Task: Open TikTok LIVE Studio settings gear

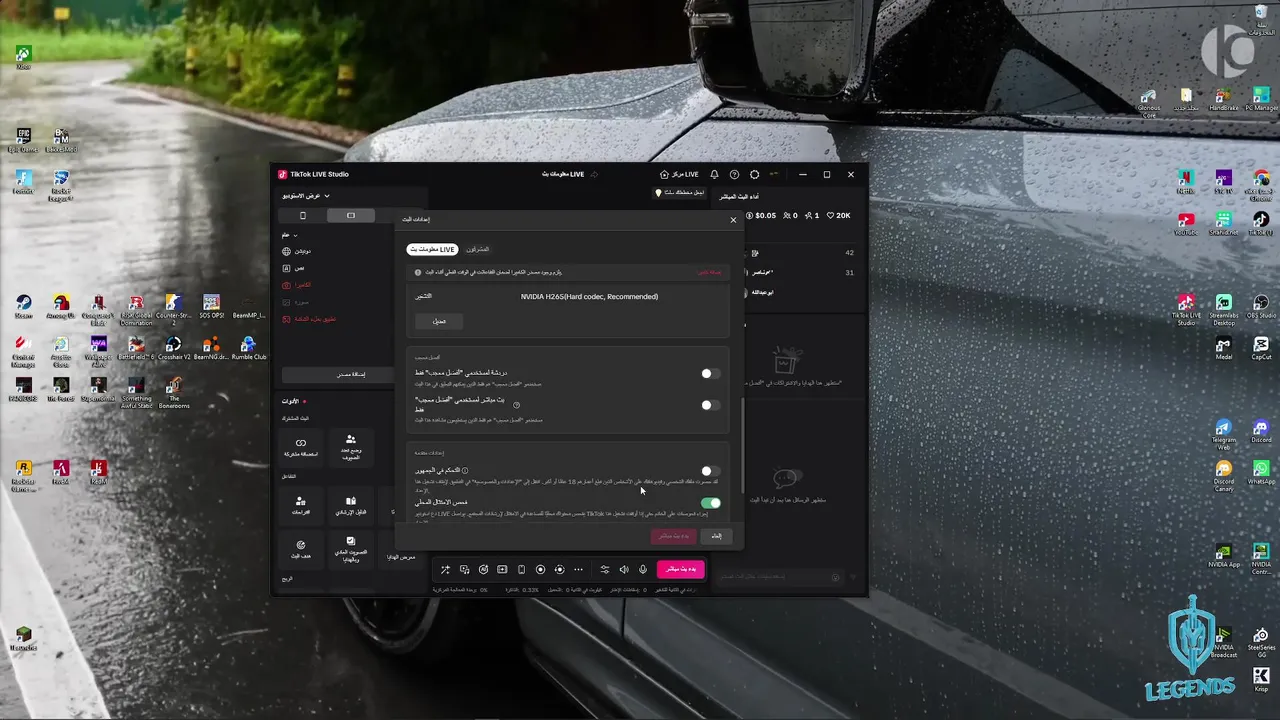Action: click(754, 174)
